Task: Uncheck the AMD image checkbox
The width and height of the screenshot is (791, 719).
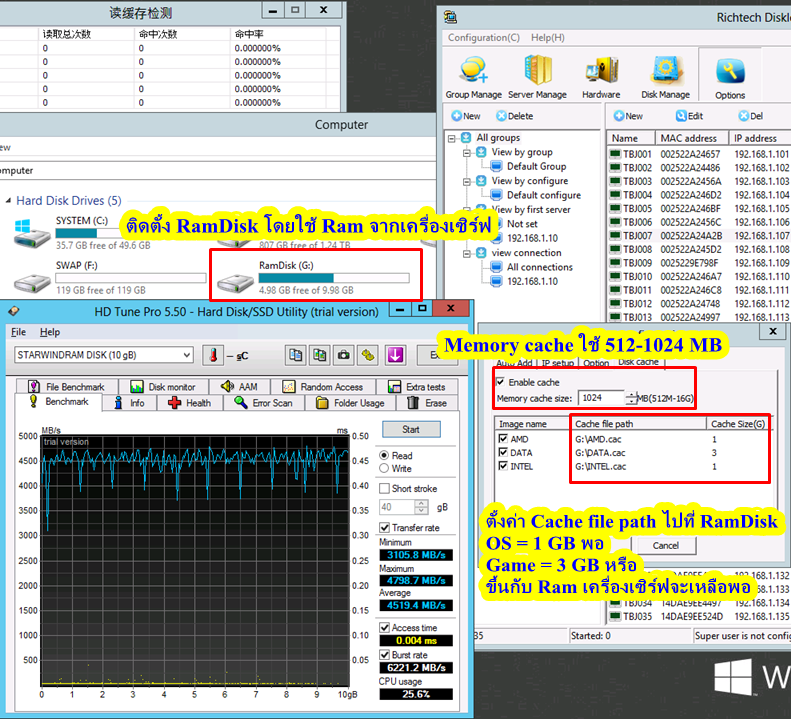Action: [503, 438]
